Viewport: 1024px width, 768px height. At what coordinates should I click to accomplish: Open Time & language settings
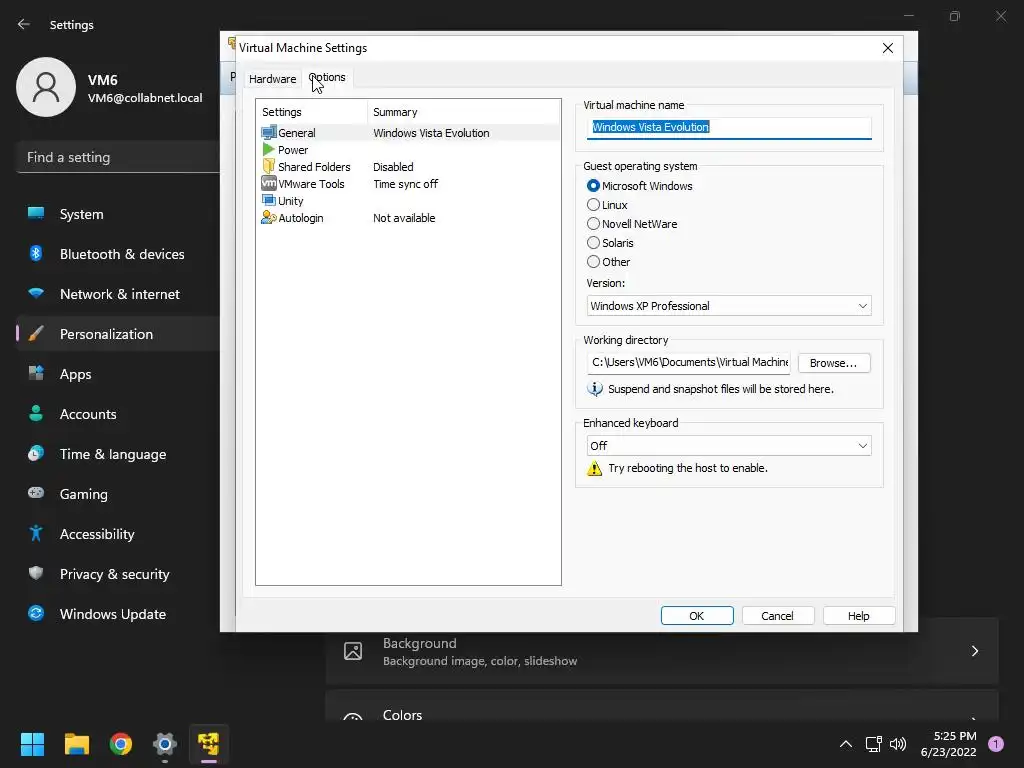tap(112, 454)
